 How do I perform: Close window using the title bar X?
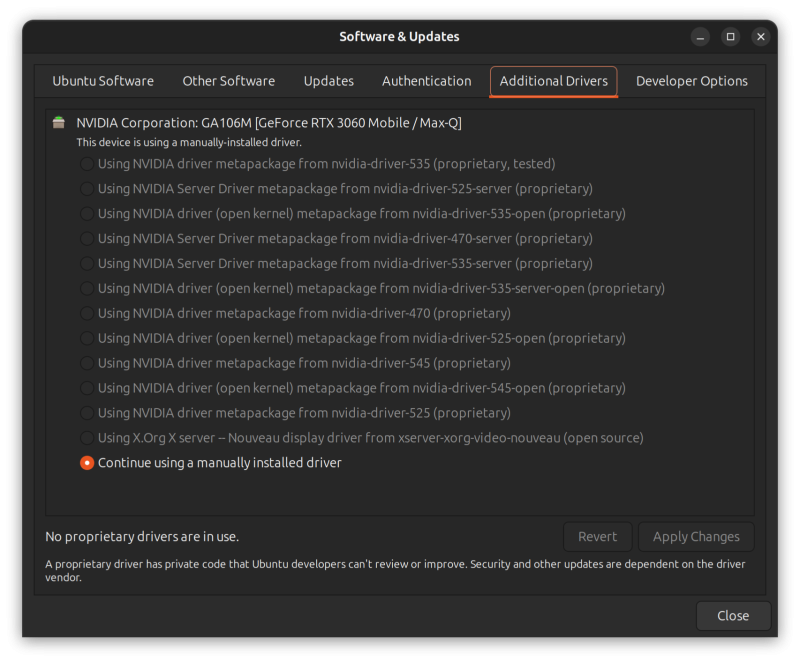click(x=761, y=37)
